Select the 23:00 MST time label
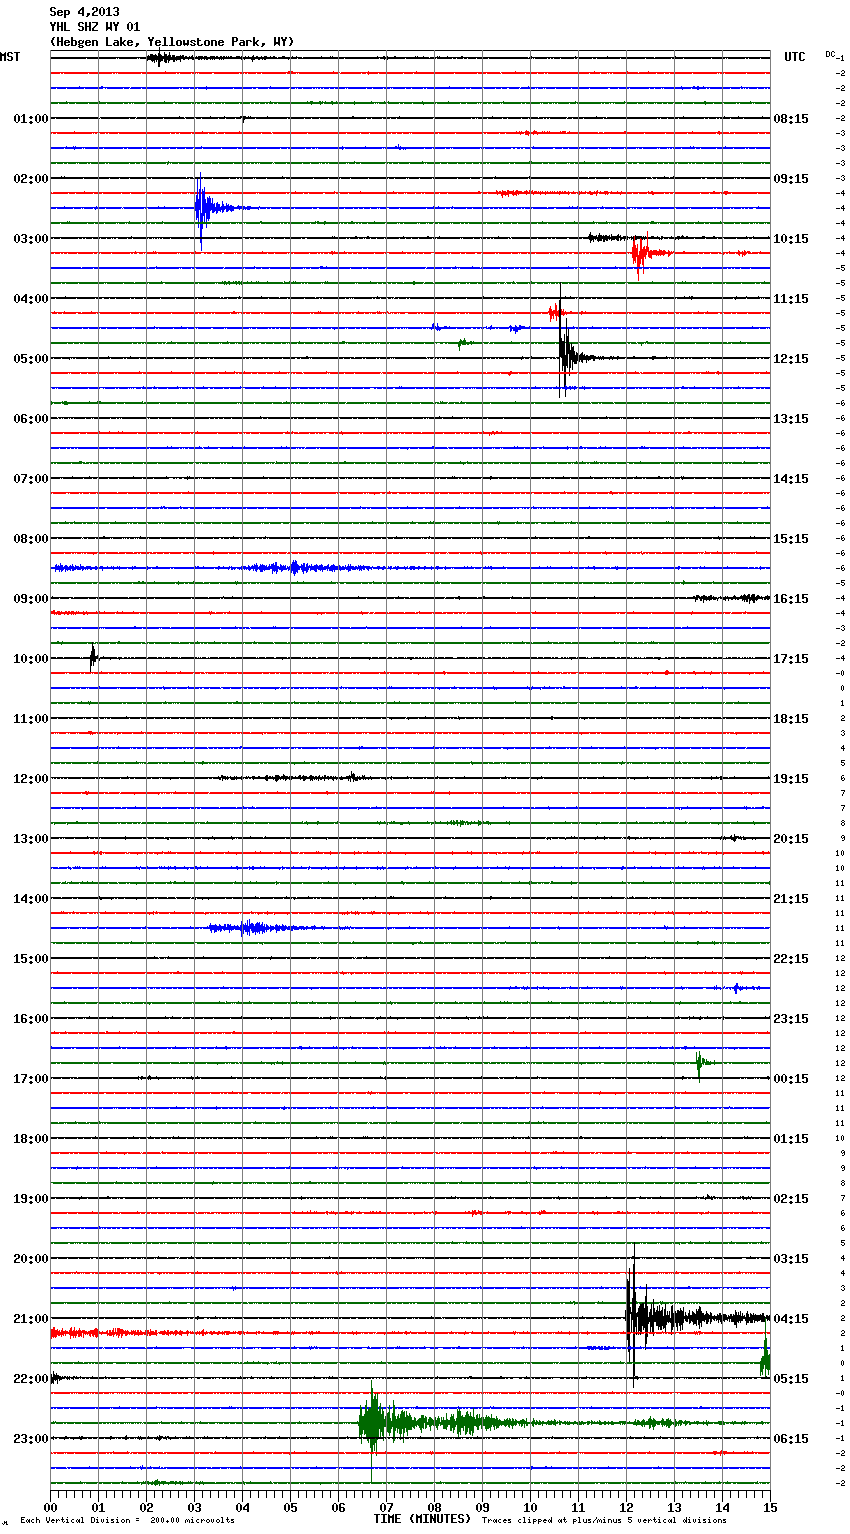Viewport: 850px width, 1534px height. pyautogui.click(x=31, y=1439)
